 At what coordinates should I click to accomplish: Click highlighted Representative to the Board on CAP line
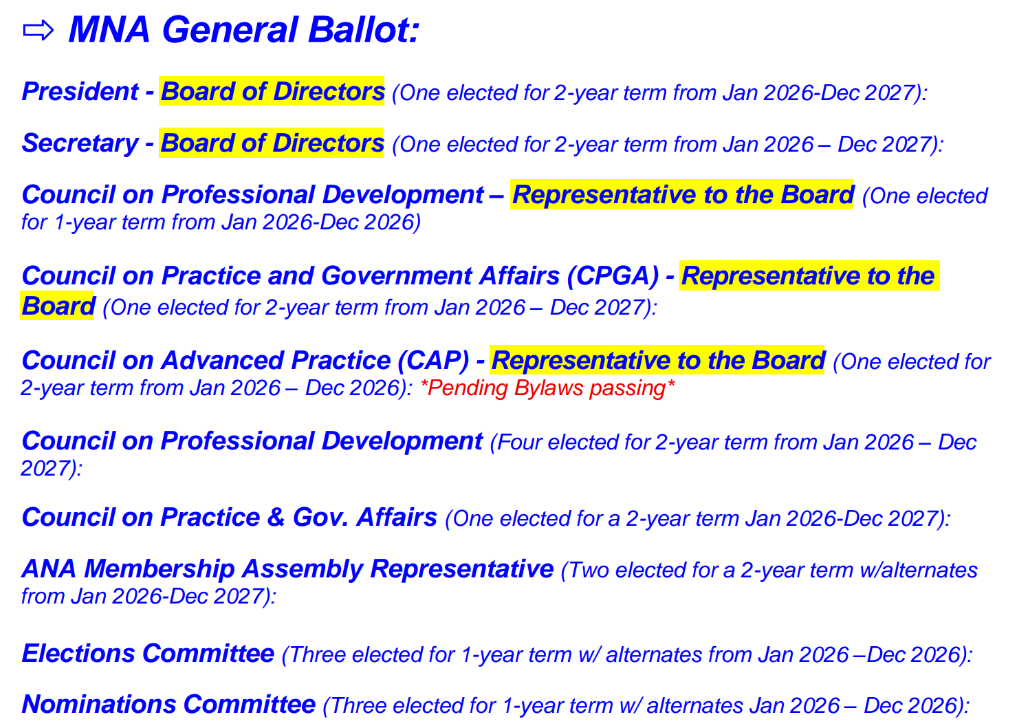click(x=658, y=360)
